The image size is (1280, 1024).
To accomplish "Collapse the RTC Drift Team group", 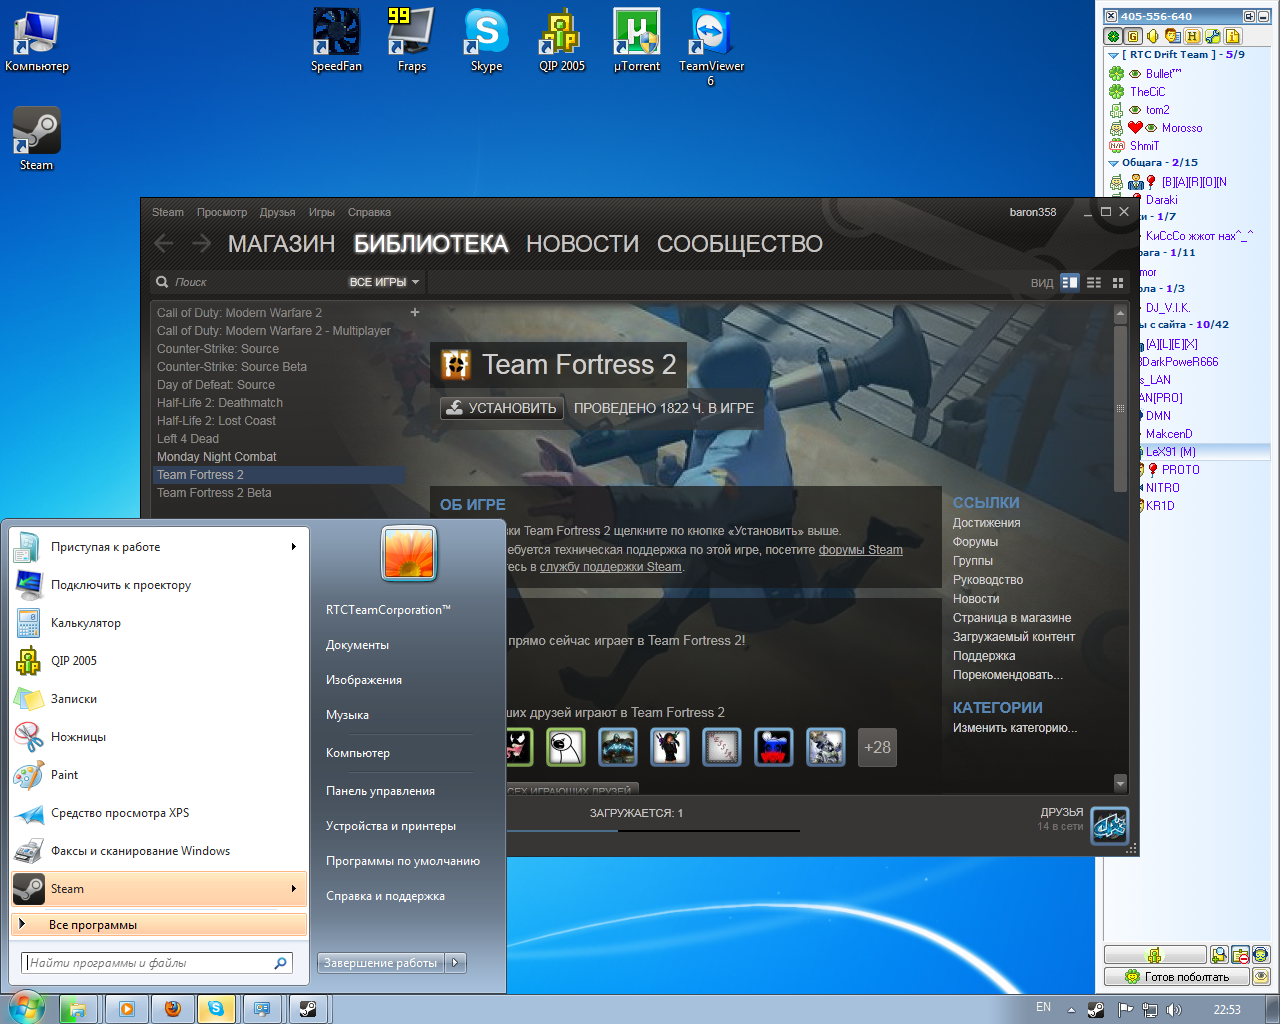I will click(x=1113, y=55).
